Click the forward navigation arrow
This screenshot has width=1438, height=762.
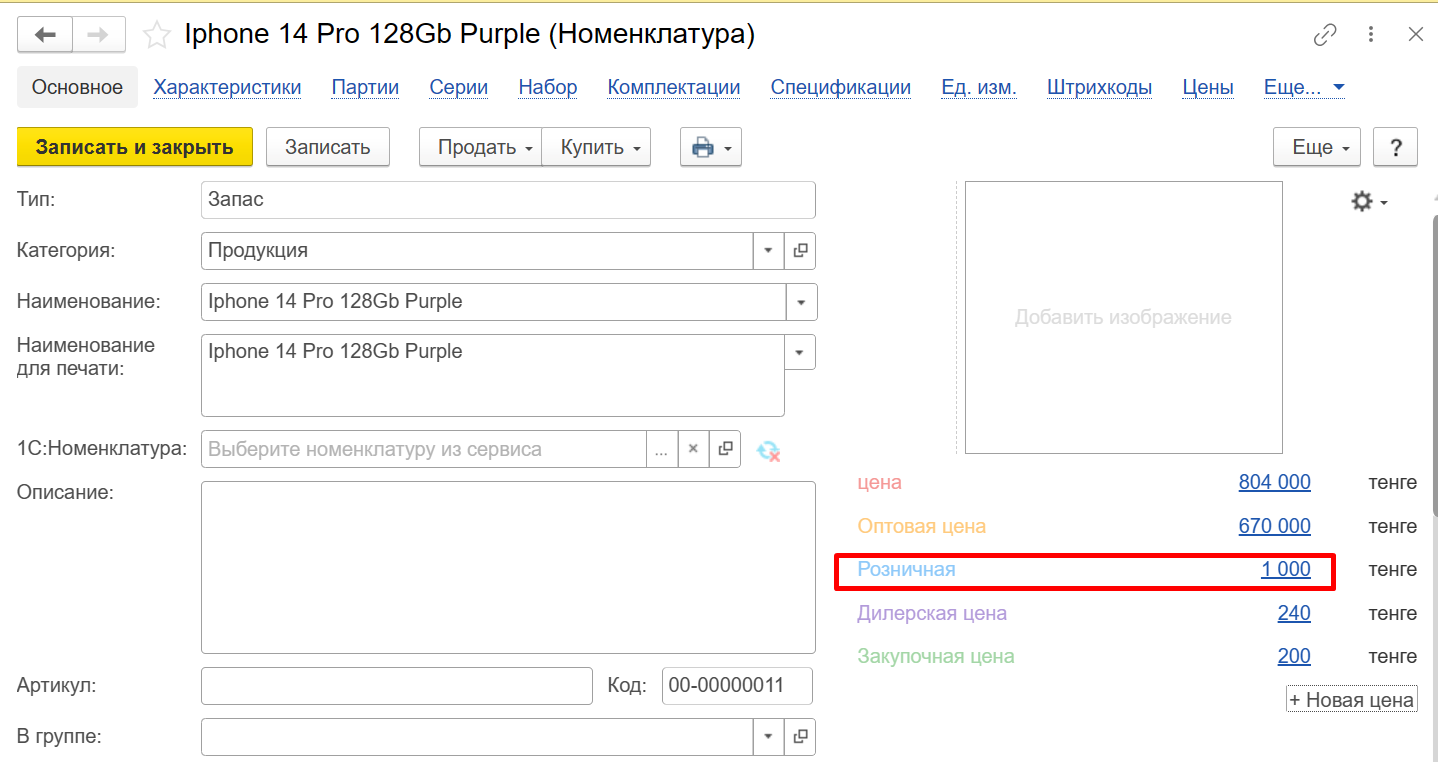click(98, 36)
